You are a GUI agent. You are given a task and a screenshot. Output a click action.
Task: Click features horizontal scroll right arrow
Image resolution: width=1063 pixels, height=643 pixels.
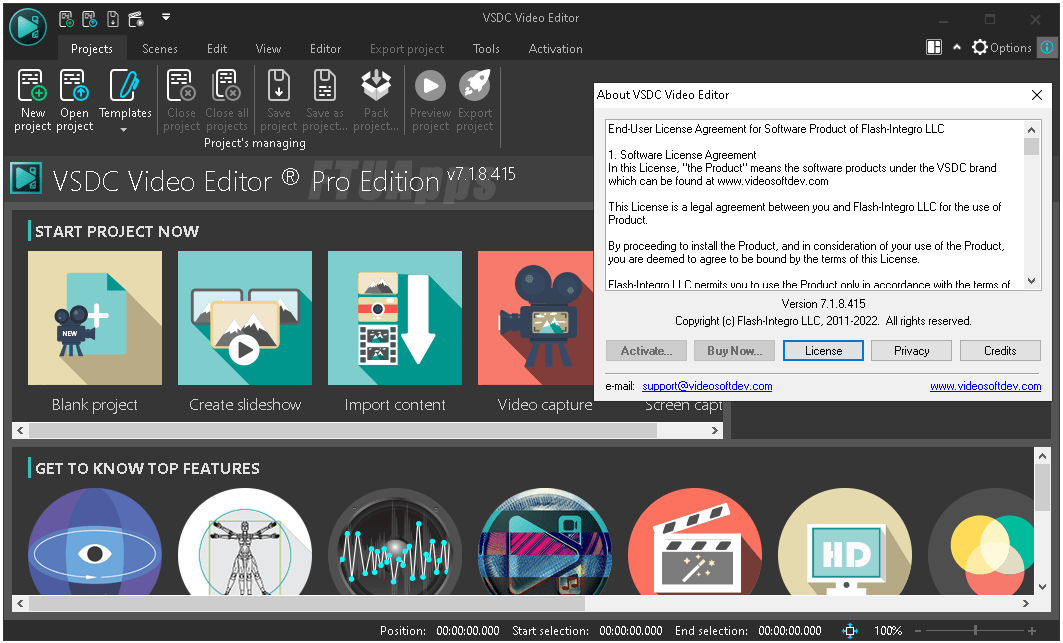click(1026, 603)
